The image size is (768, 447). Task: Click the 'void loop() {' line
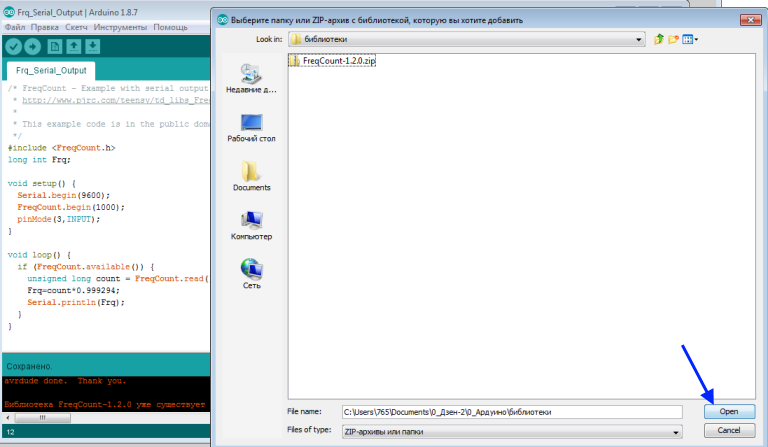coord(39,255)
